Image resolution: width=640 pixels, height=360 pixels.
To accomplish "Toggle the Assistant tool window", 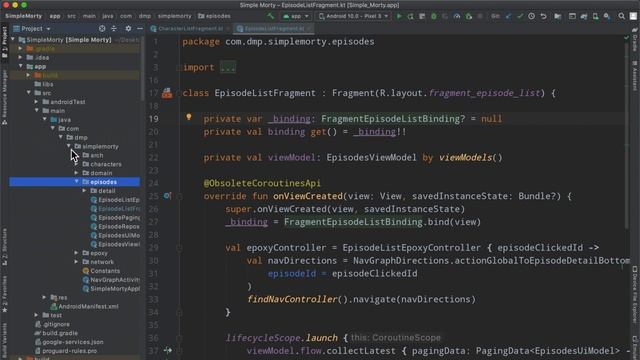I will (x=635, y=76).
